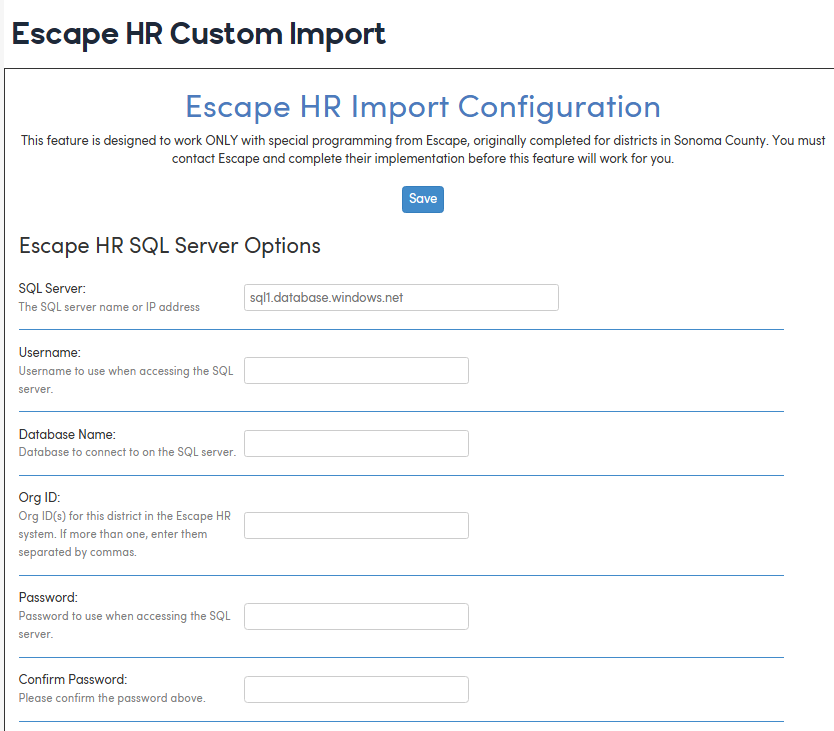Screen dimensions: 834x731
Task: Click the 'SQL Server:' label
Action: tap(52, 288)
